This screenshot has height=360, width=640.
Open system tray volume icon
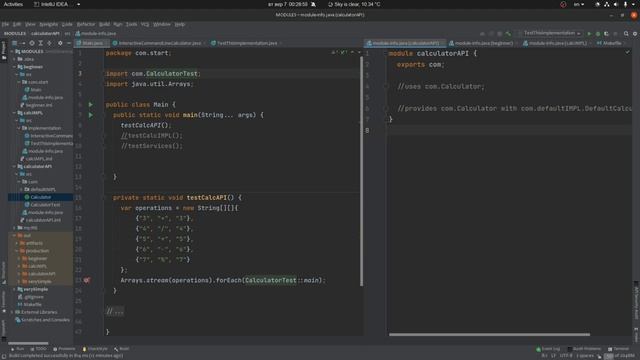click(616, 4)
